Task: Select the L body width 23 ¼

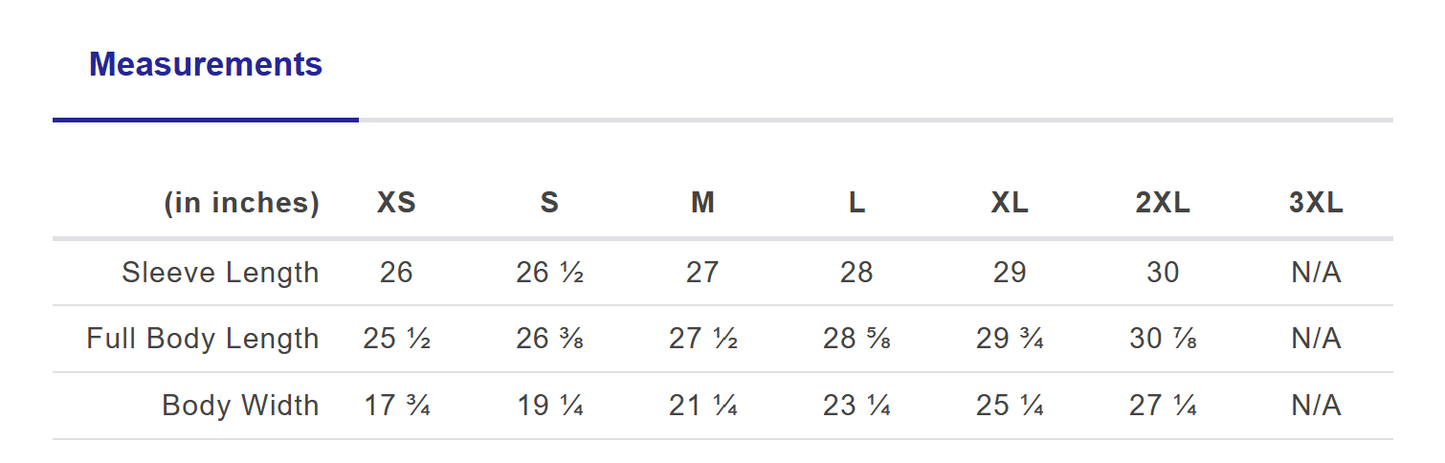Action: pyautogui.click(x=856, y=405)
